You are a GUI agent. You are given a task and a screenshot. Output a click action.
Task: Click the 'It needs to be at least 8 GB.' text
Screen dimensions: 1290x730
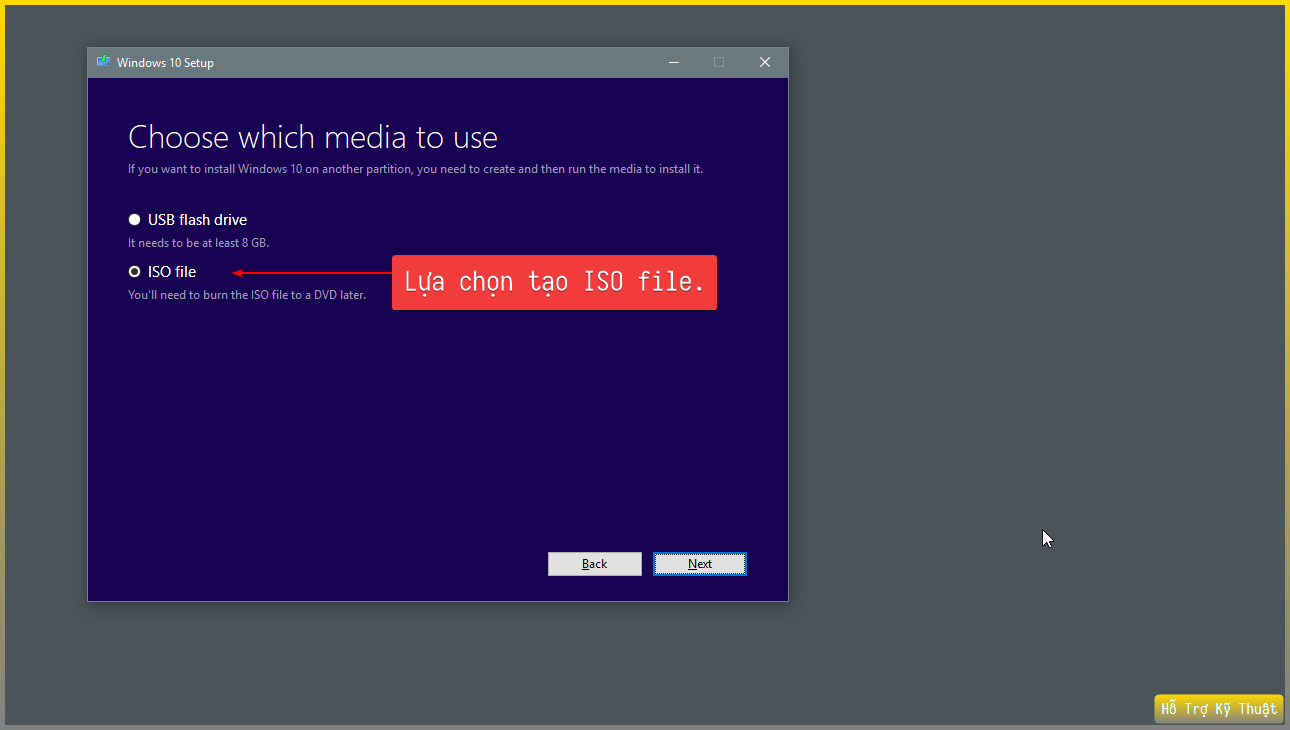point(199,243)
